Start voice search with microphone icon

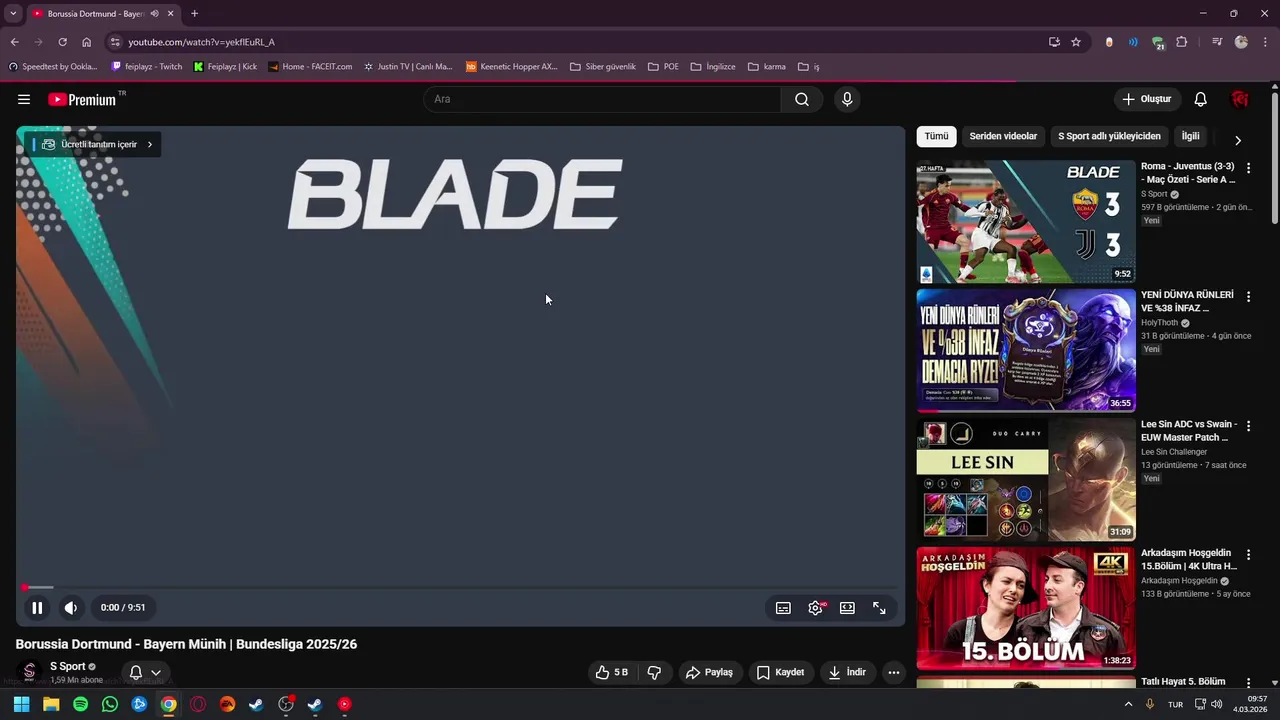[847, 99]
